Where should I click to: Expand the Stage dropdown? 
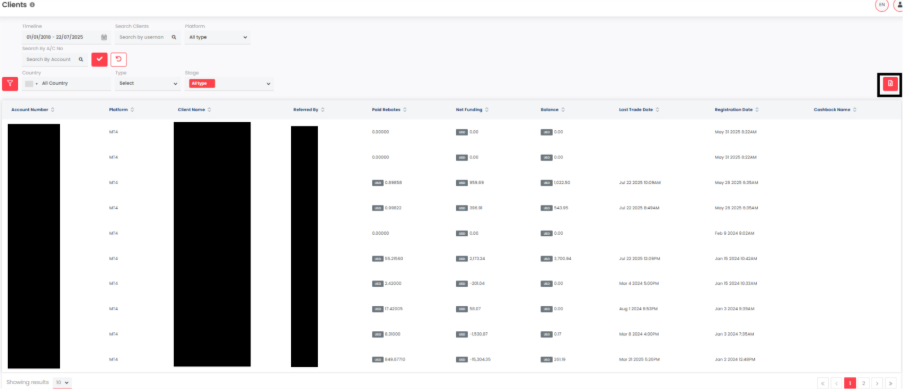coord(268,84)
